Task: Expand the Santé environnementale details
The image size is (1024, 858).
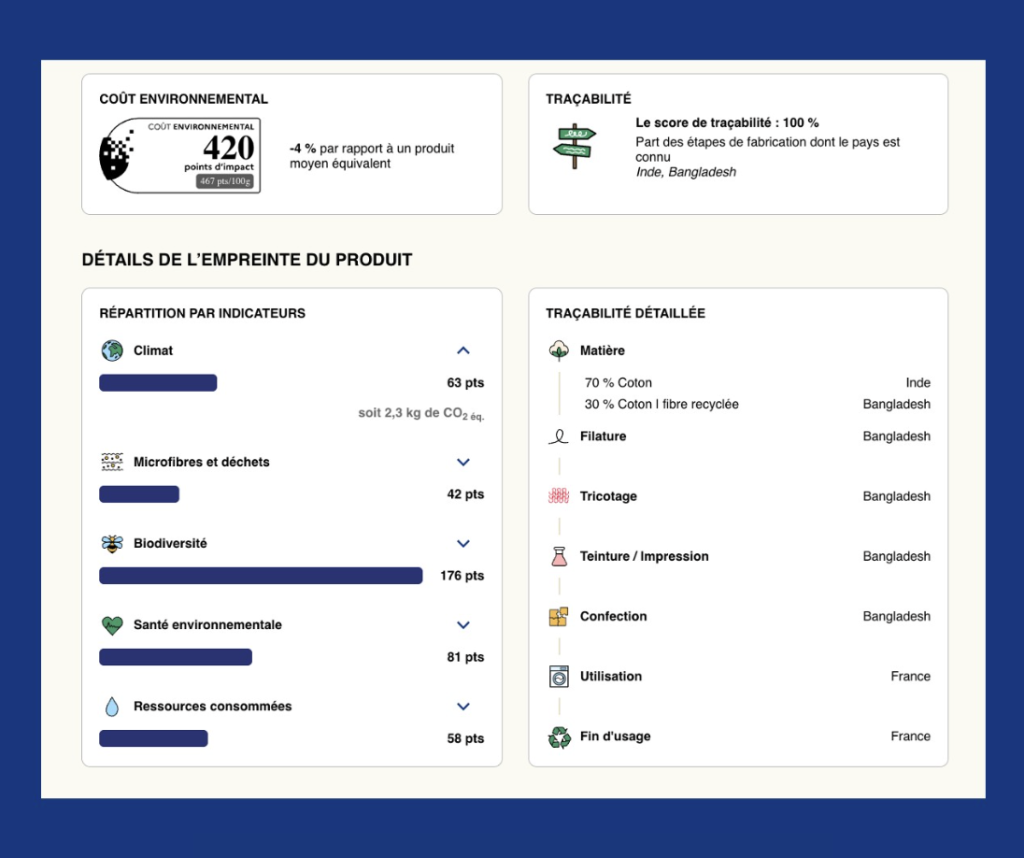Action: click(463, 625)
